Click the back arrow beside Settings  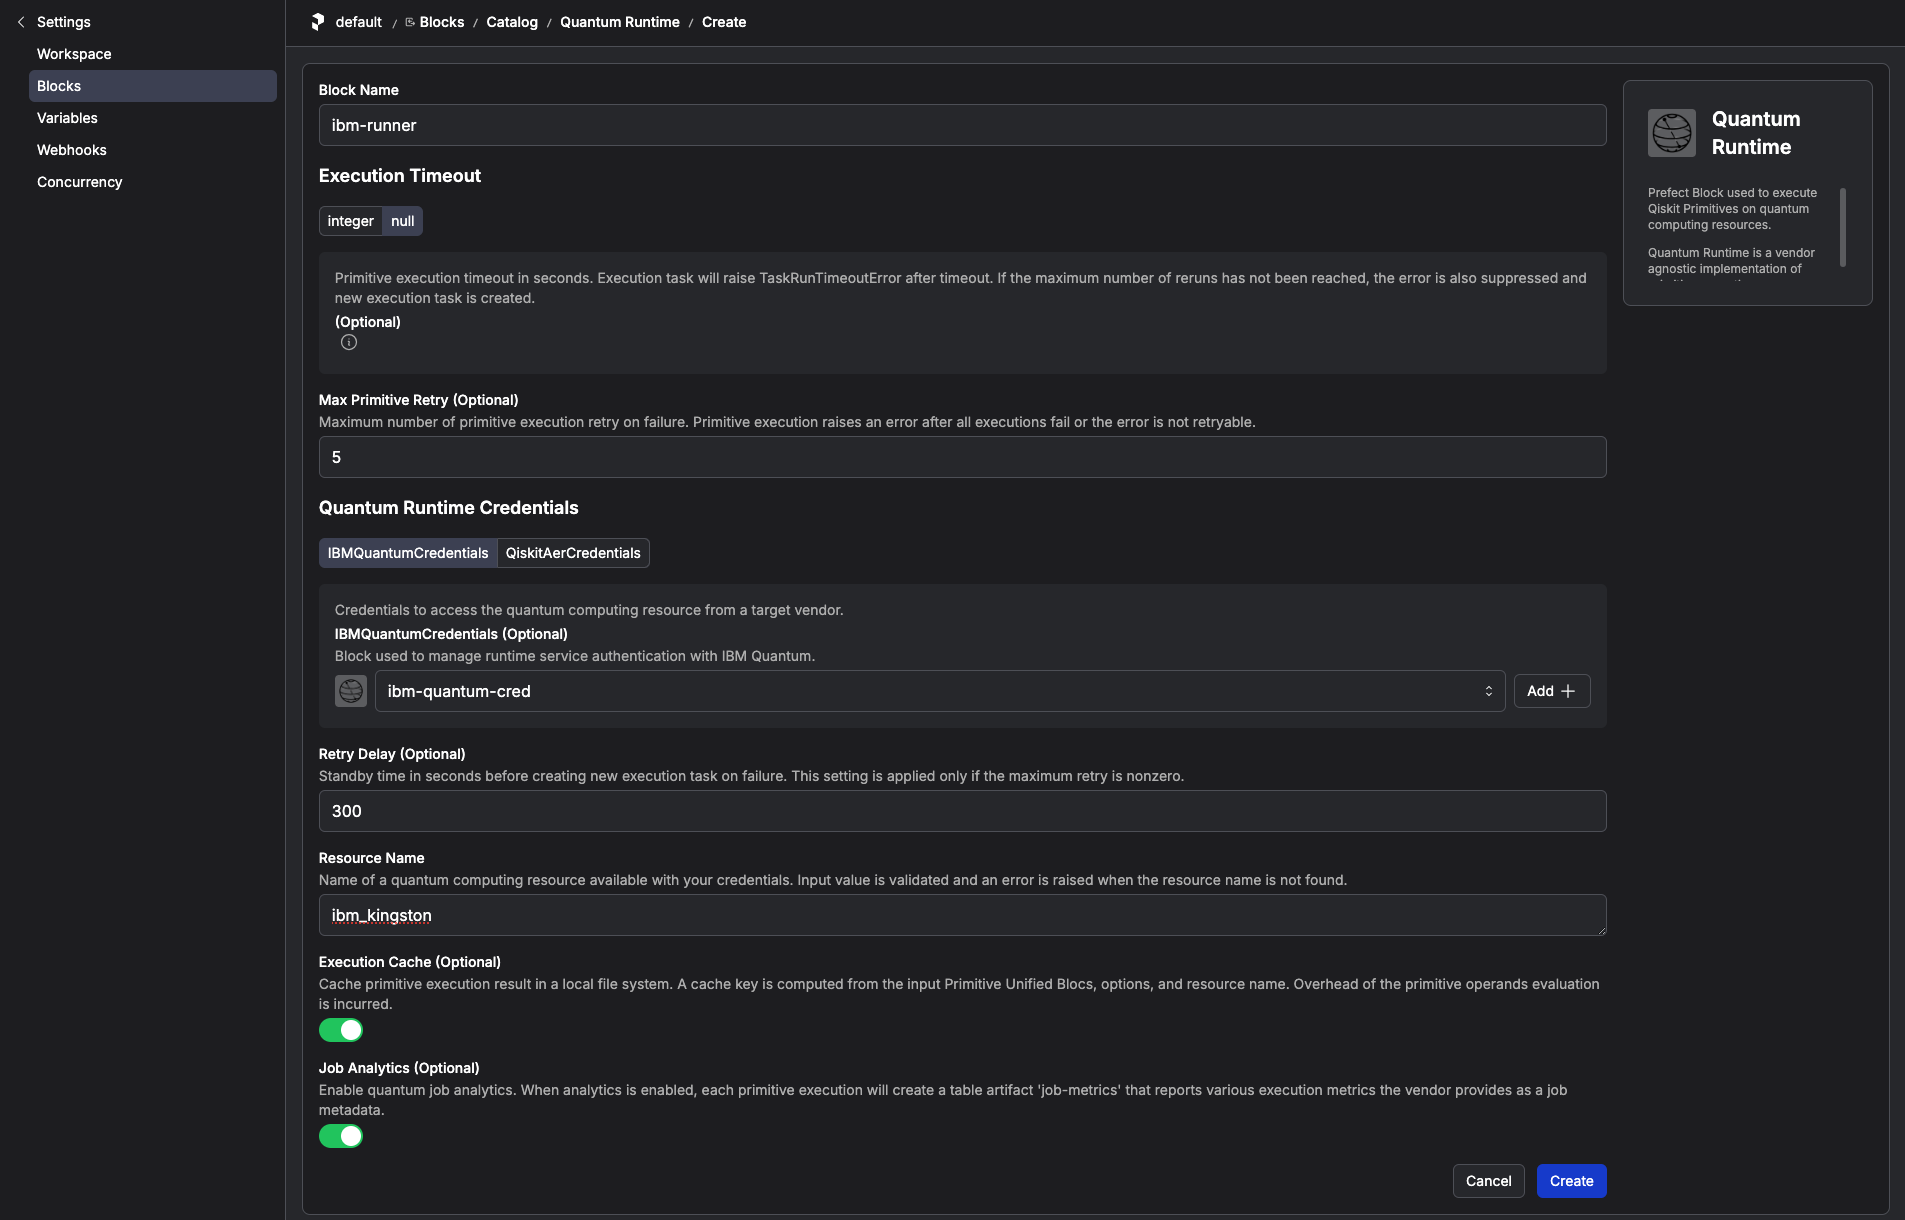pos(21,22)
